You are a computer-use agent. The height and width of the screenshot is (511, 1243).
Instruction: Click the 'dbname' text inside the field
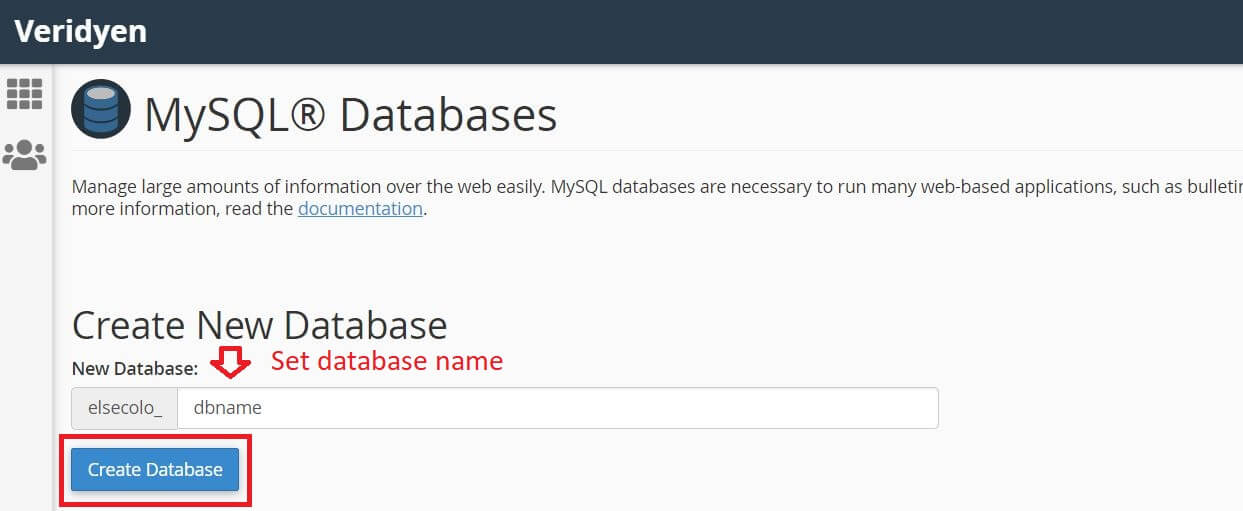pyautogui.click(x=221, y=408)
